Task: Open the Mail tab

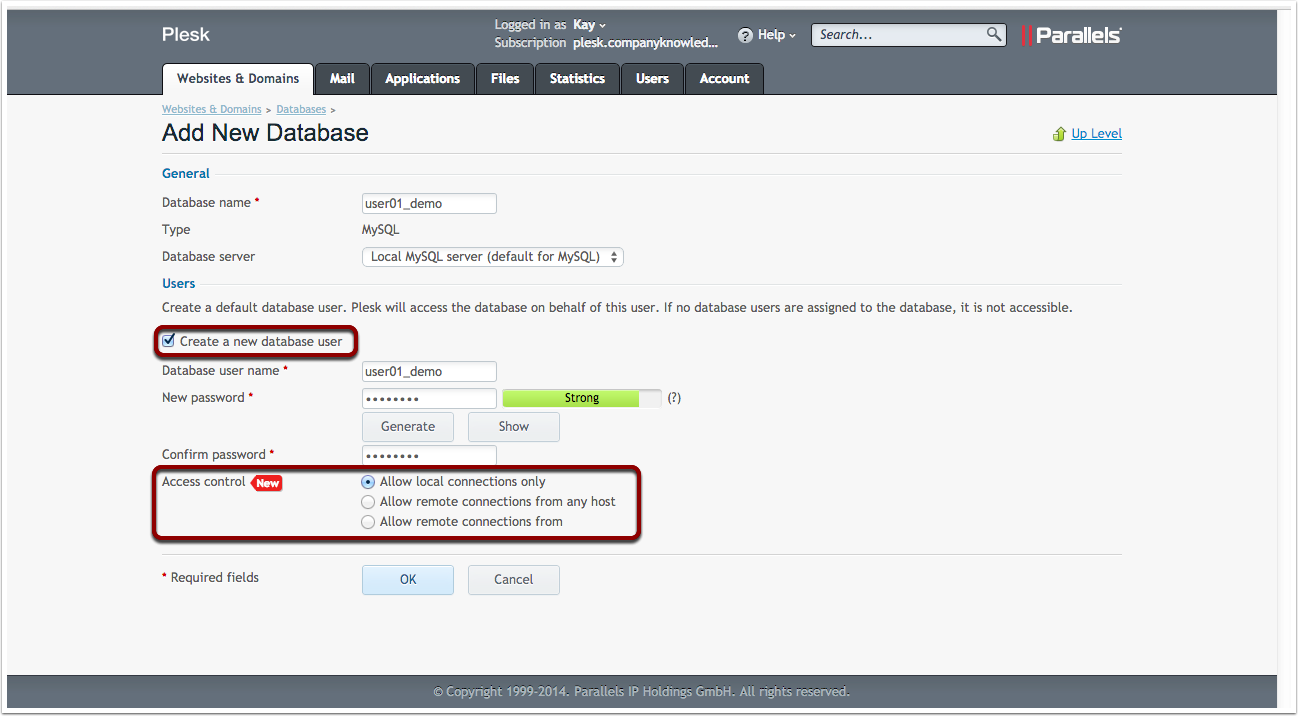Action: point(342,79)
